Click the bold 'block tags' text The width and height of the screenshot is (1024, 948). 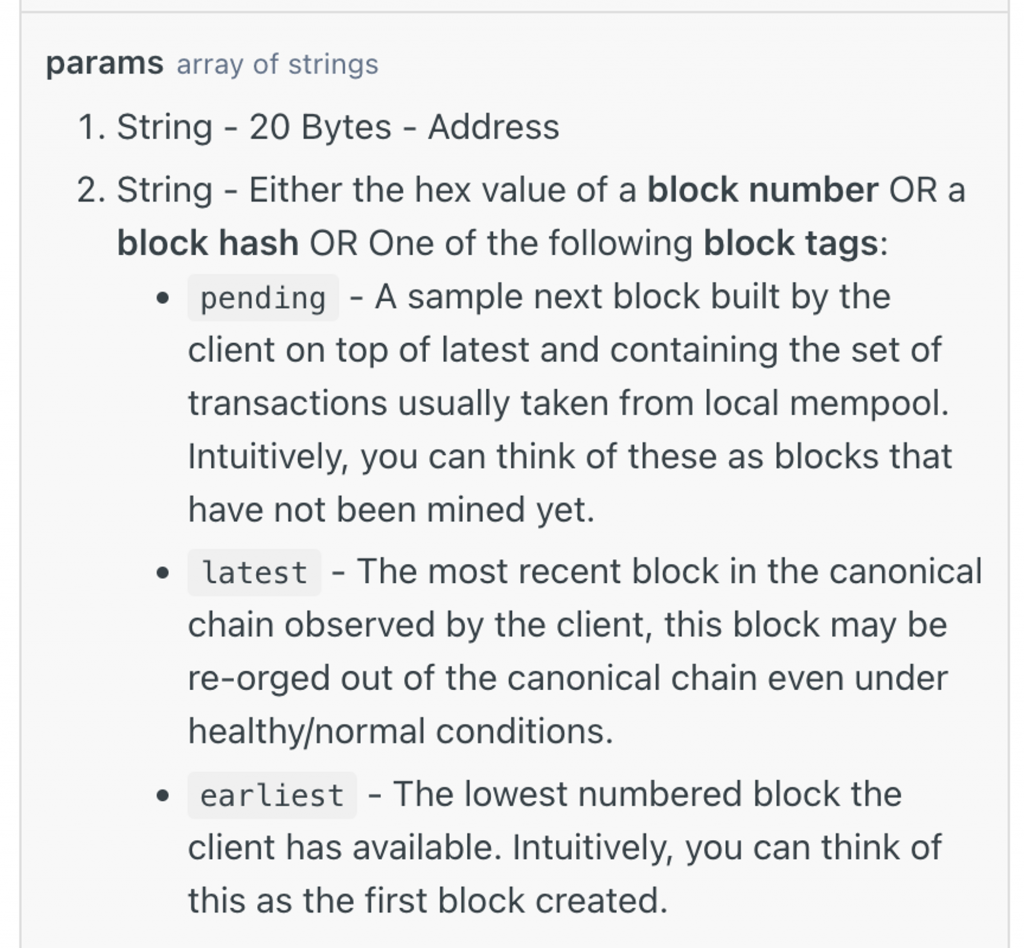(x=791, y=244)
